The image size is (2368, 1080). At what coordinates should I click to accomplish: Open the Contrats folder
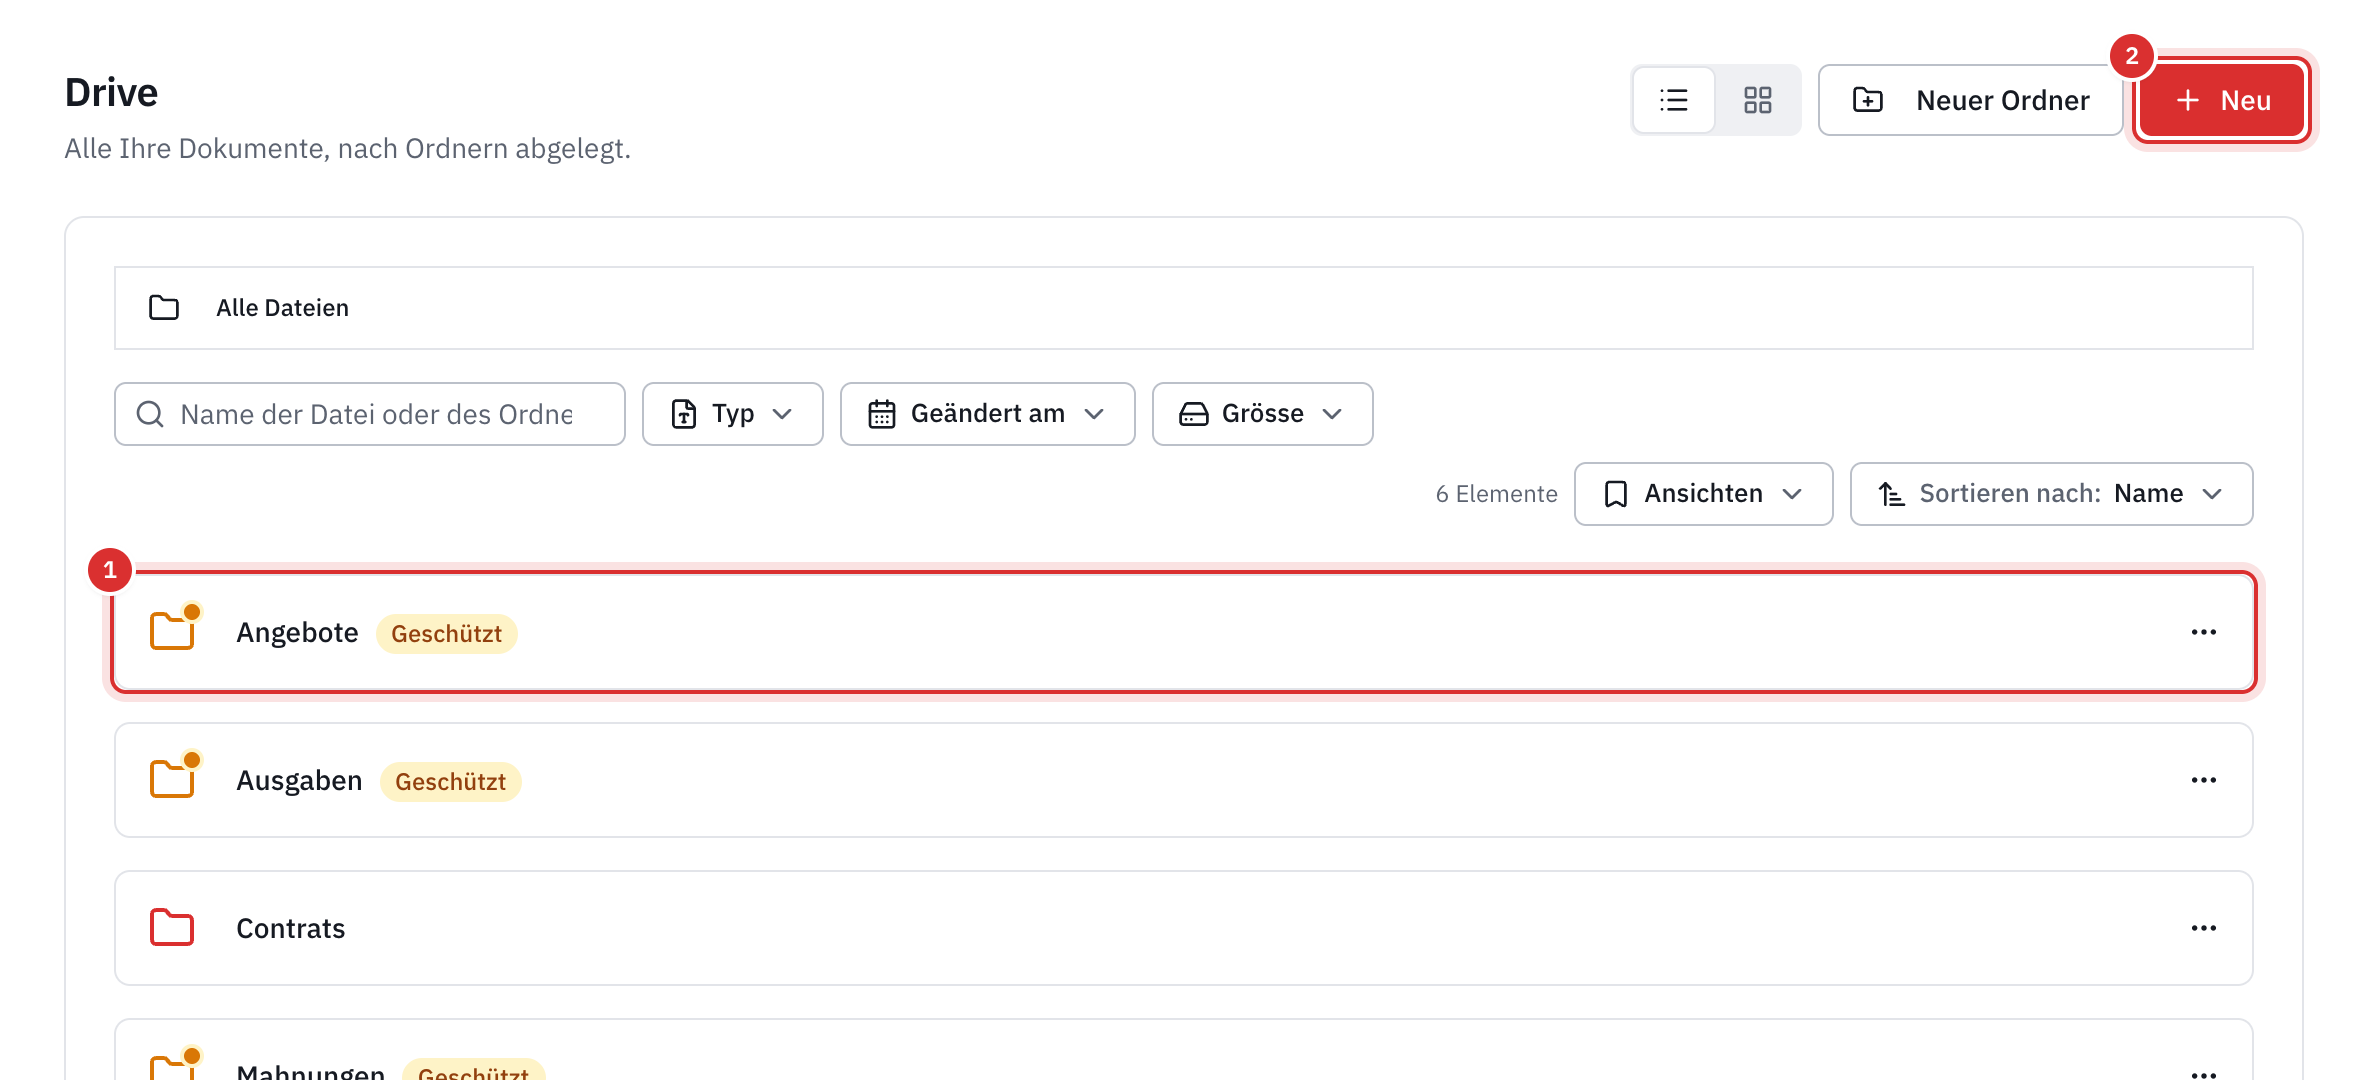pyautogui.click(x=1183, y=928)
